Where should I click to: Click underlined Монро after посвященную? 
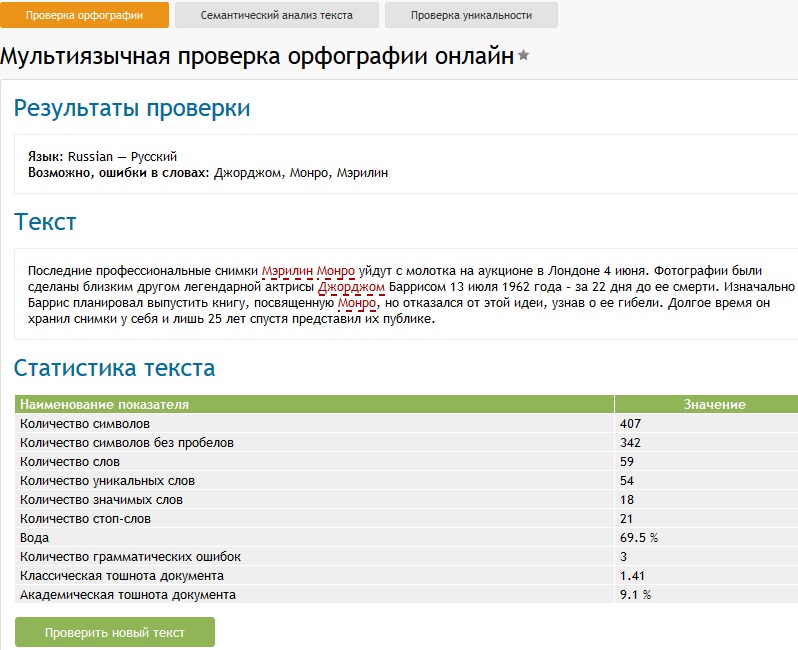pos(357,303)
